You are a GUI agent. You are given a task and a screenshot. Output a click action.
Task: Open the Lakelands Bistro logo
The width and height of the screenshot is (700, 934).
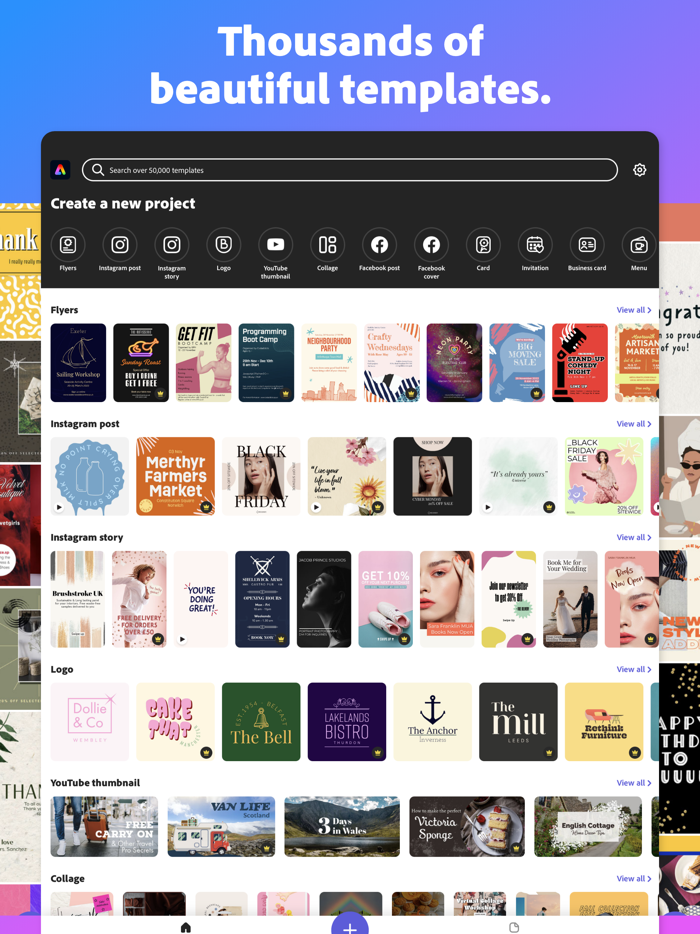coord(347,722)
